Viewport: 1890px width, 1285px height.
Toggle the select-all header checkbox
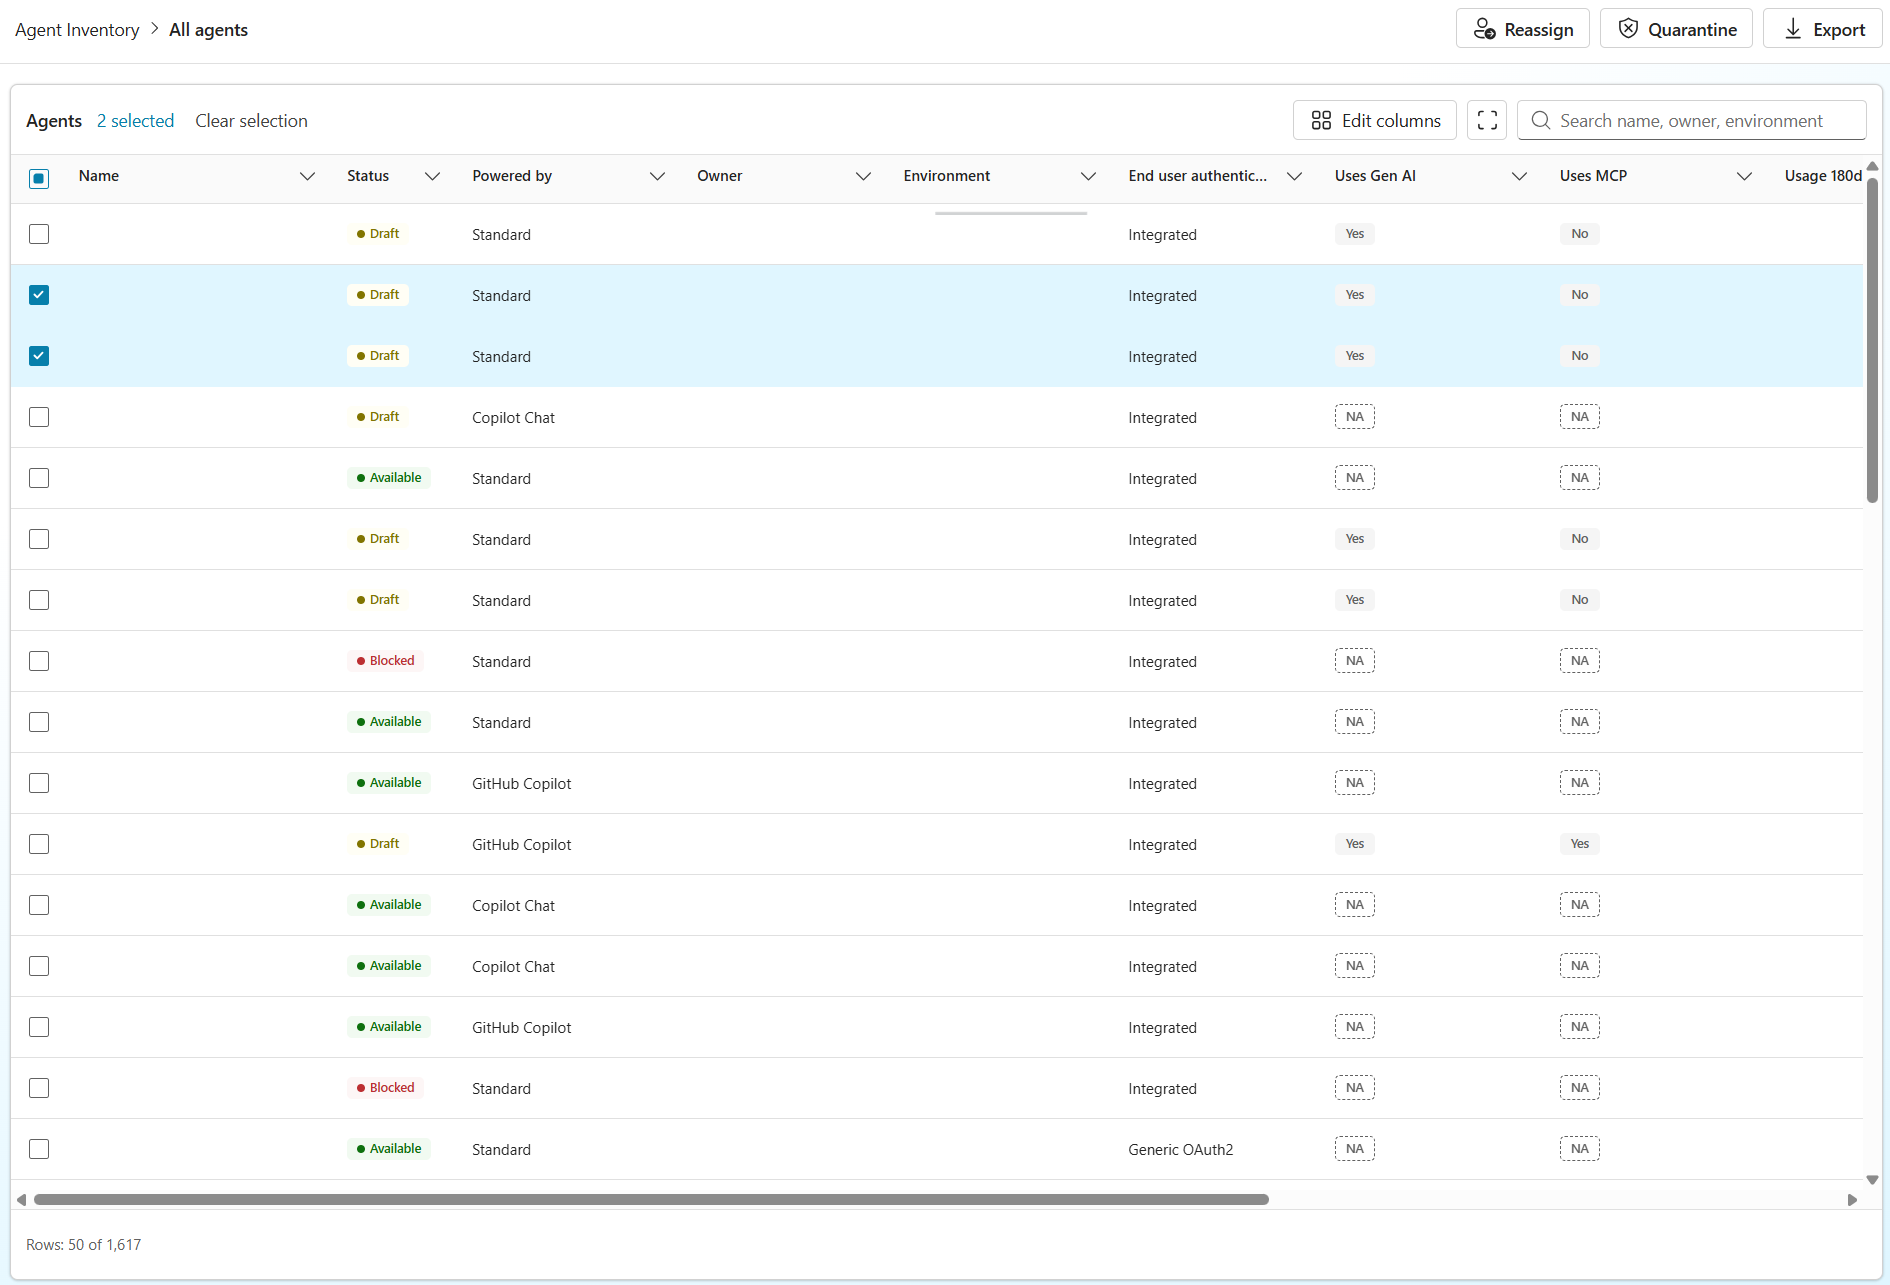[x=39, y=178]
